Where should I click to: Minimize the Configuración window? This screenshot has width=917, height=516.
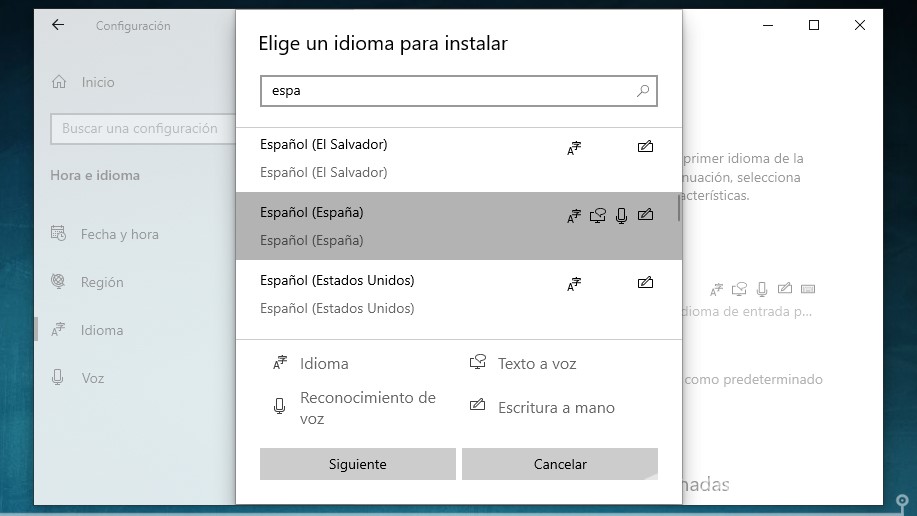[x=768, y=25]
